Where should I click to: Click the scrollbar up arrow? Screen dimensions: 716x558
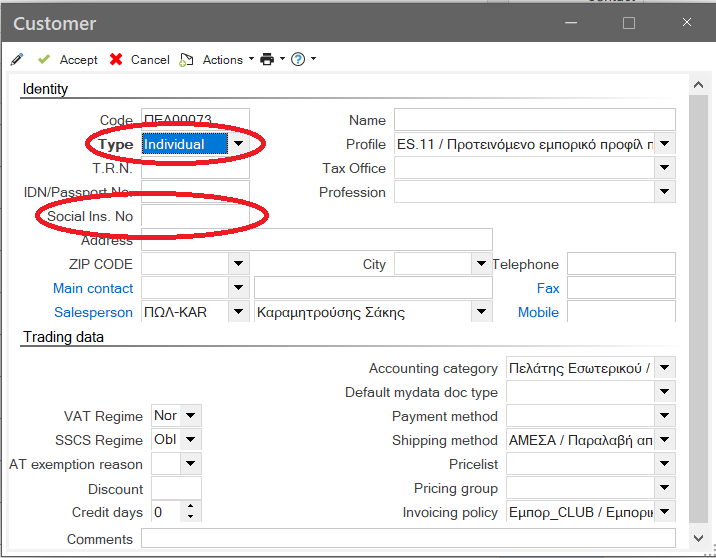[x=698, y=84]
